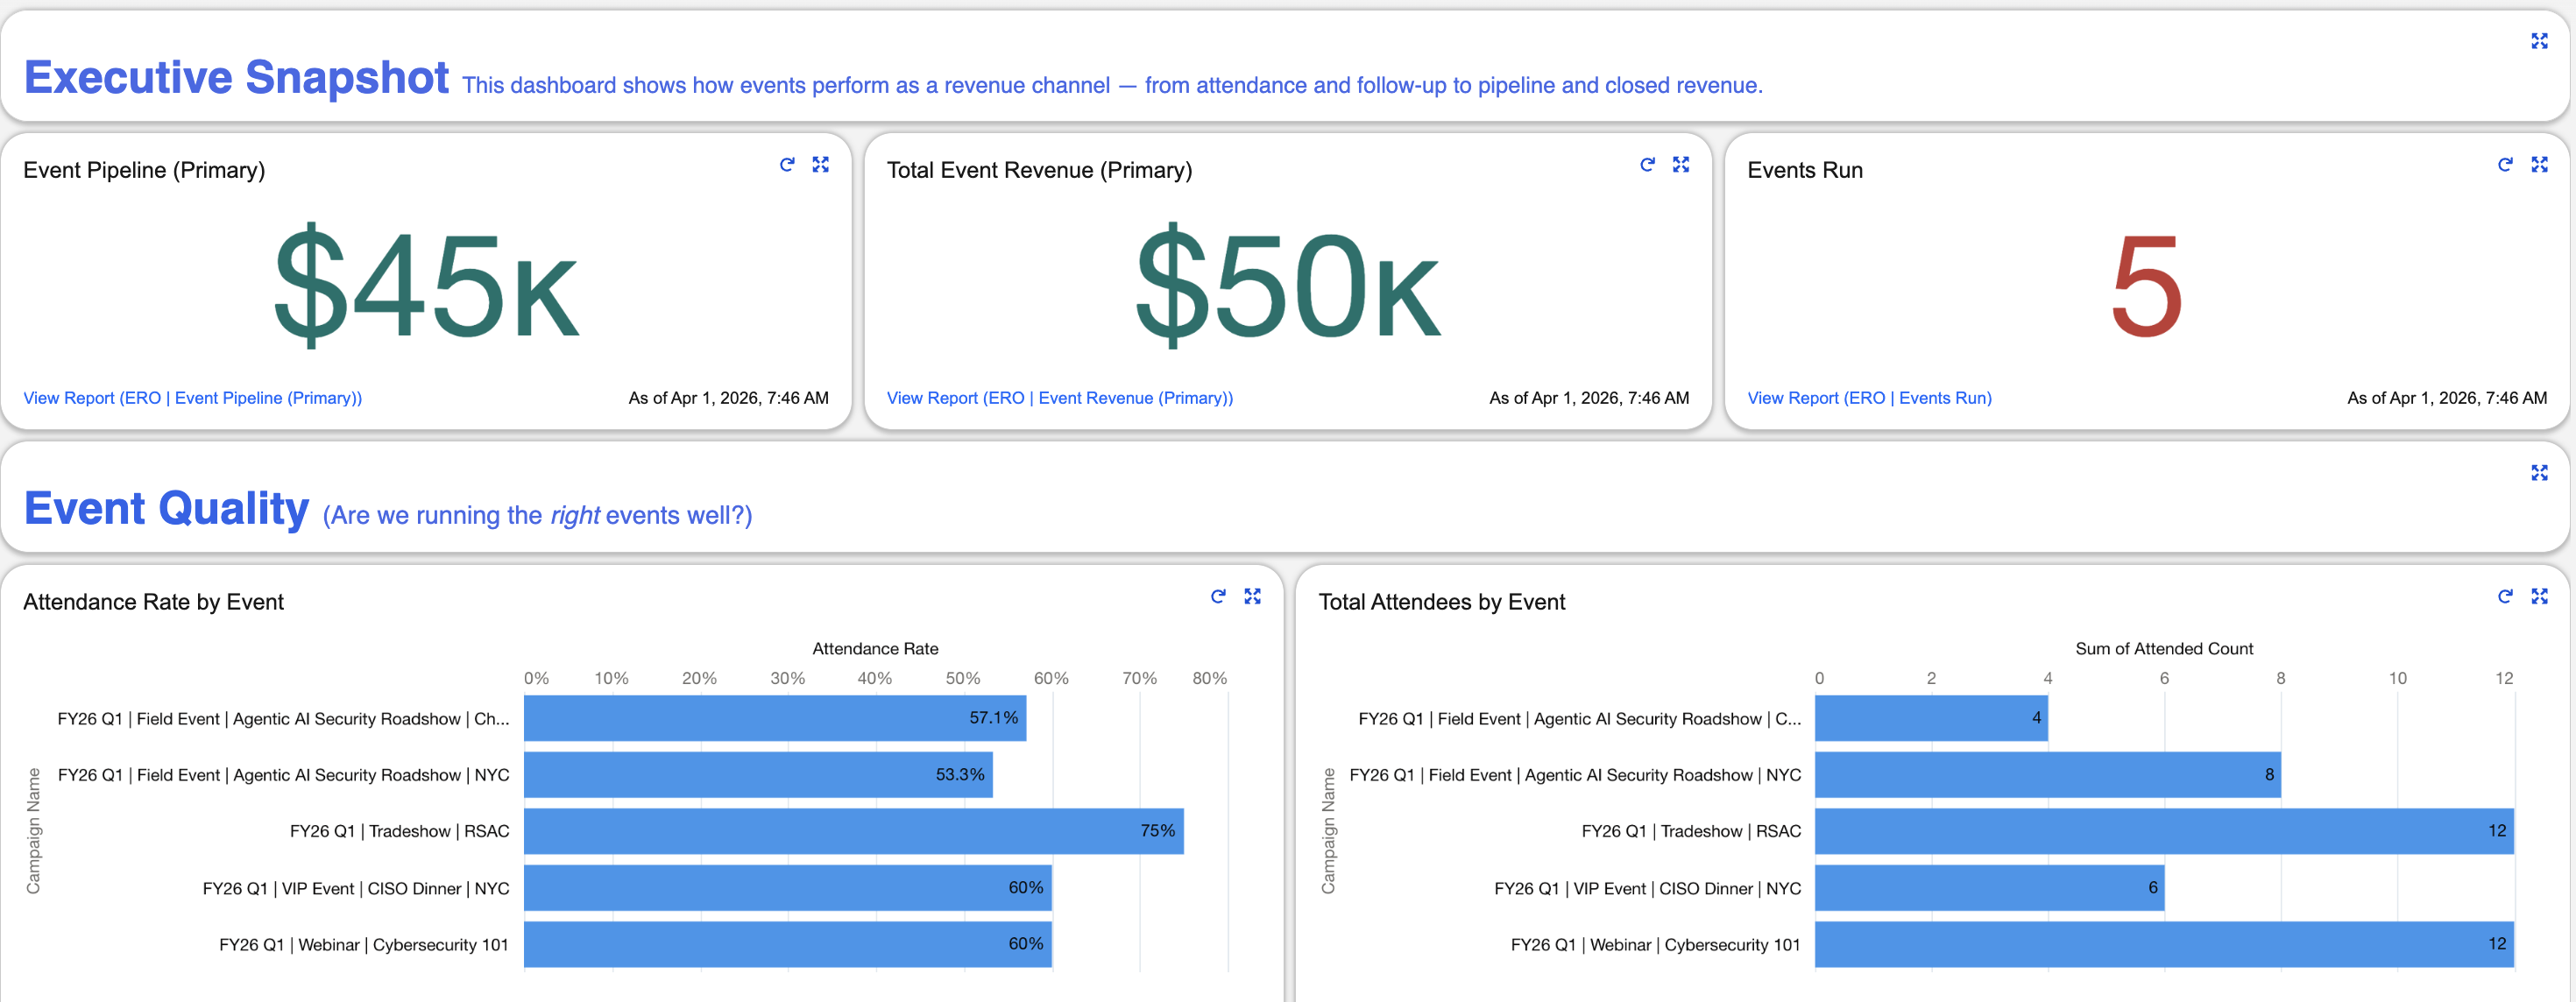Refresh the Attendance Rate by Event chart
Image resolution: width=2576 pixels, height=1002 pixels.
tap(1217, 597)
